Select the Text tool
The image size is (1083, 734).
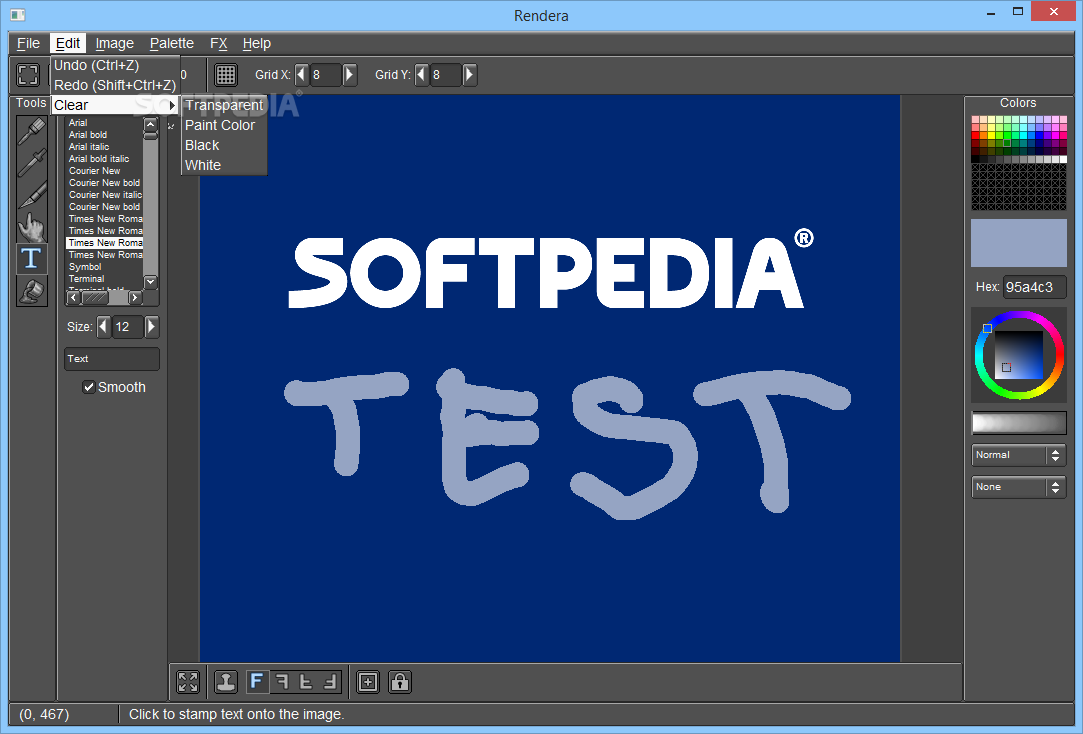[x=32, y=258]
